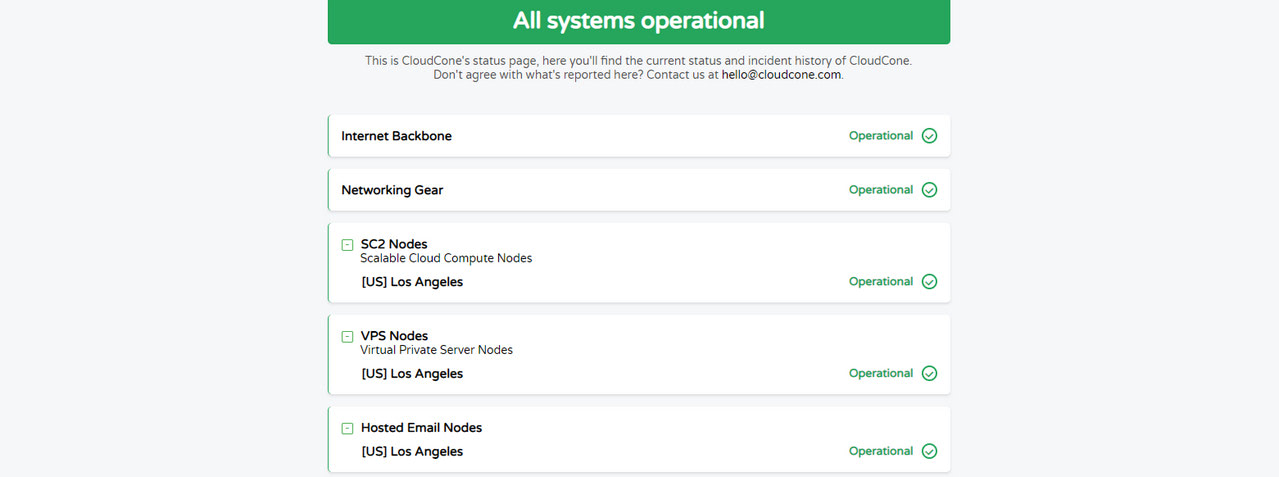1279x477 pixels.
Task: Collapse the Hosted Email Nodes group
Action: [347, 428]
